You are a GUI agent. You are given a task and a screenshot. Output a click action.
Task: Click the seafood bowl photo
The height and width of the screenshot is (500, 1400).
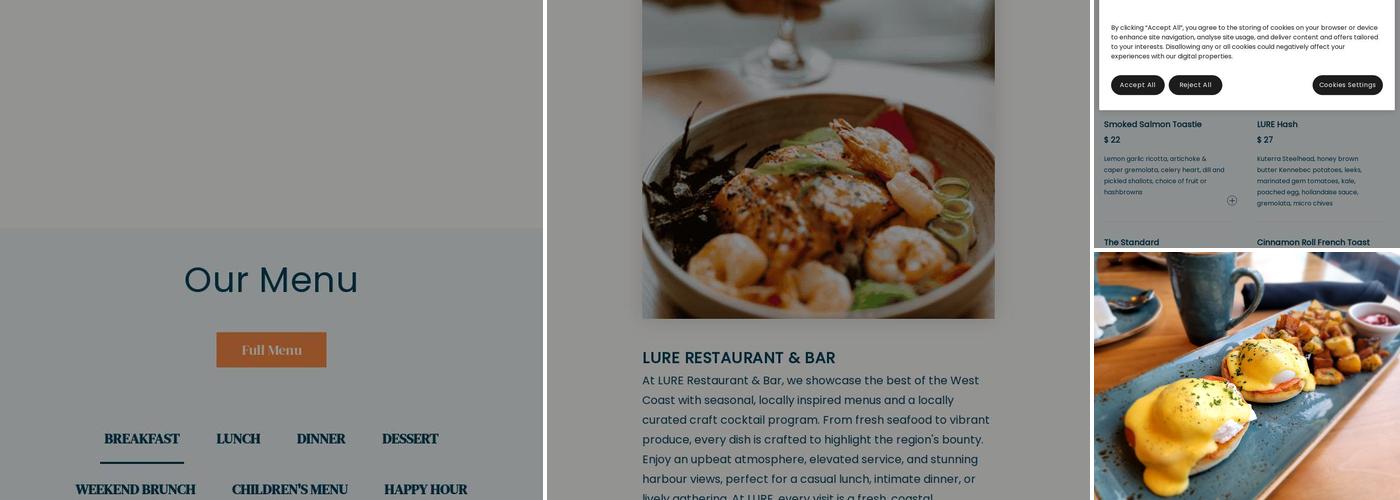(818, 159)
